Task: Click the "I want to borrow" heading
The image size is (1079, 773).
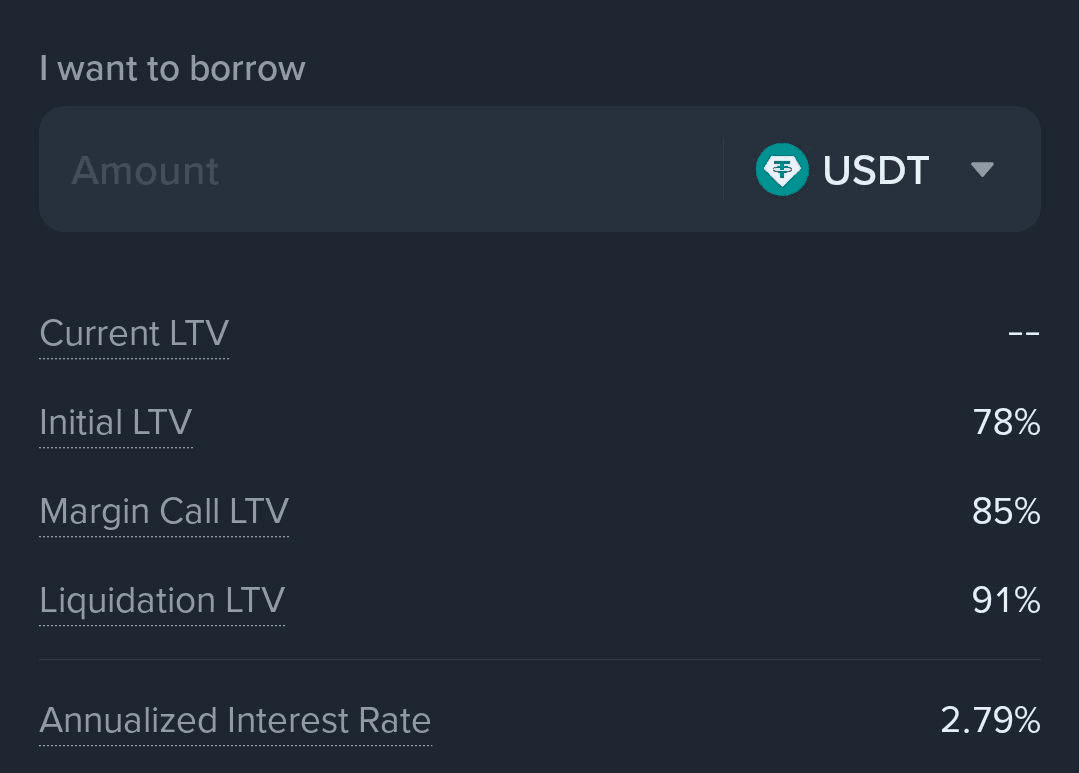Action: point(172,69)
